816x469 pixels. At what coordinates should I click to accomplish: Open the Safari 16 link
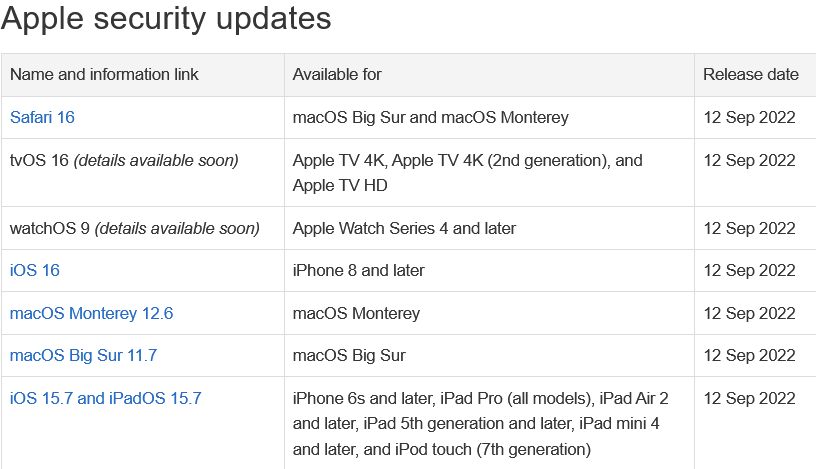click(42, 118)
